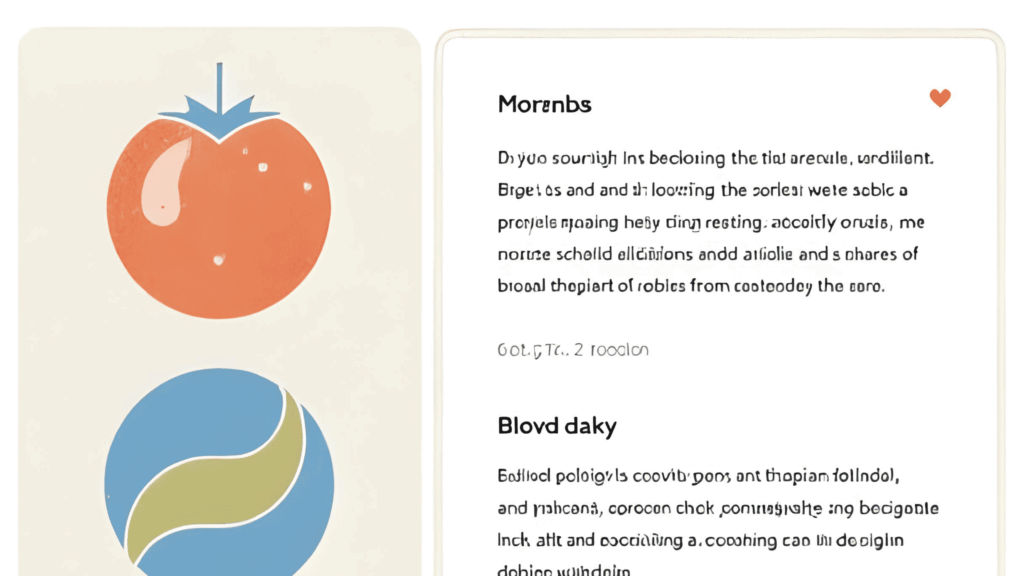This screenshot has height=576, width=1024.
Task: Click the line starting "lnck atlt and"
Action: point(701,540)
